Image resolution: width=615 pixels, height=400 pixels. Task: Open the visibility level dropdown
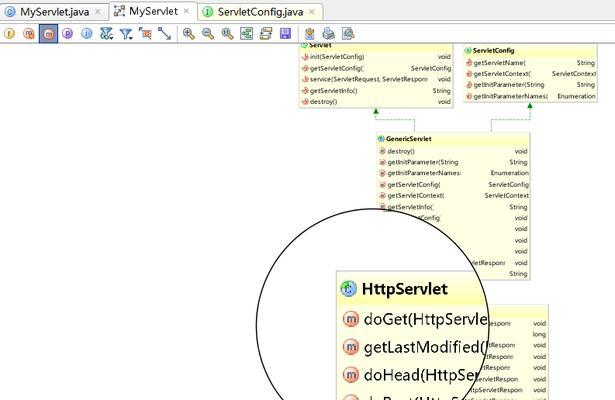[x=106, y=34]
